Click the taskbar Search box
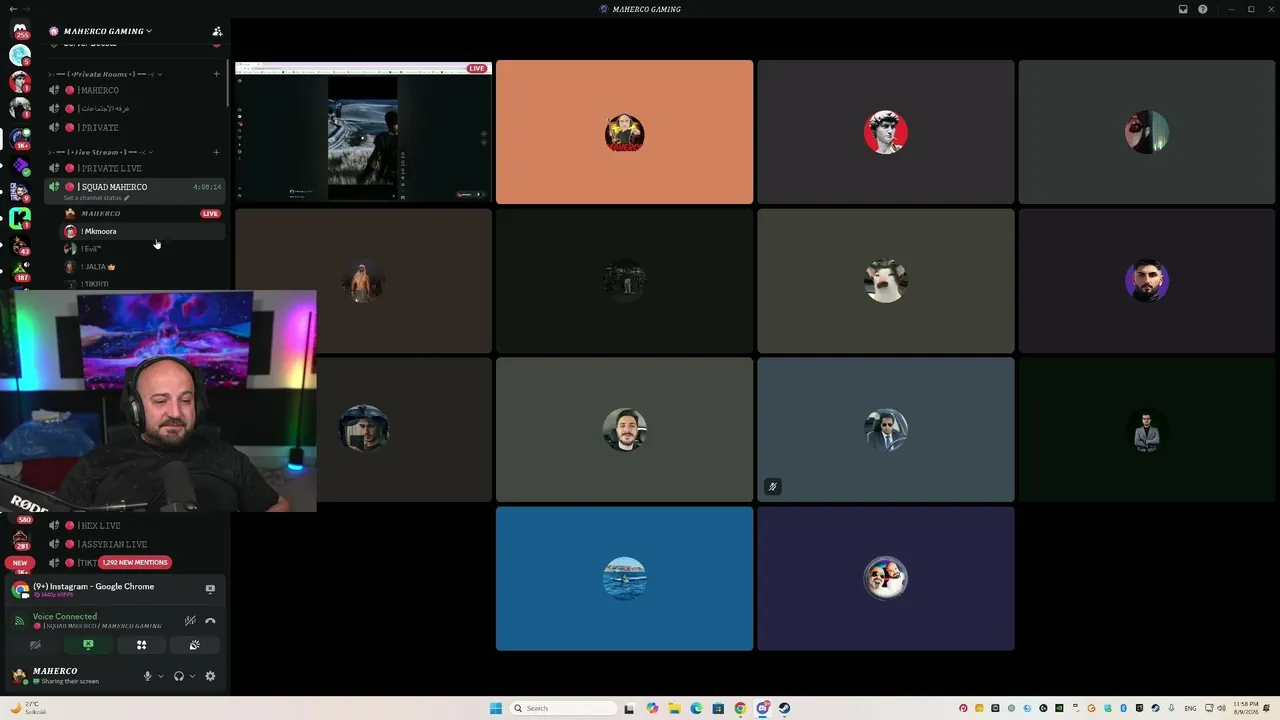 [x=563, y=708]
